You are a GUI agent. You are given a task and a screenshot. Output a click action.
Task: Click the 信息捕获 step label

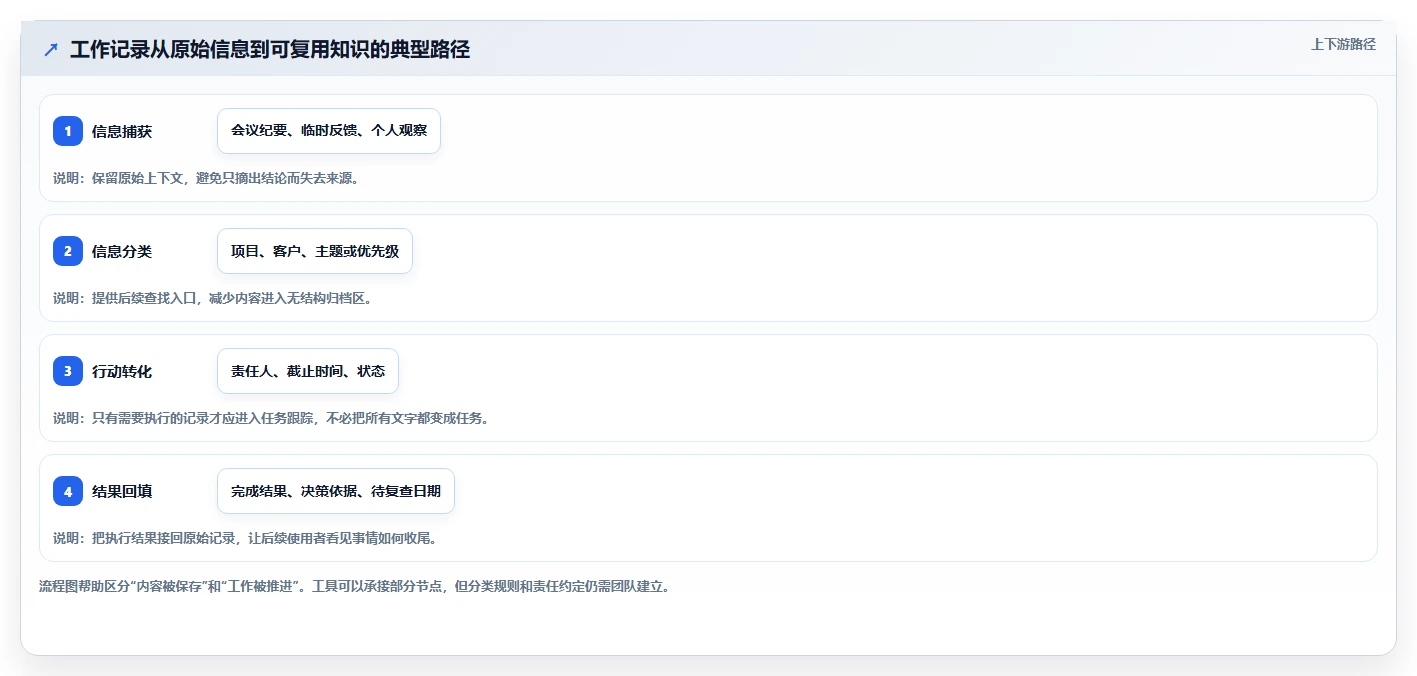[122, 131]
